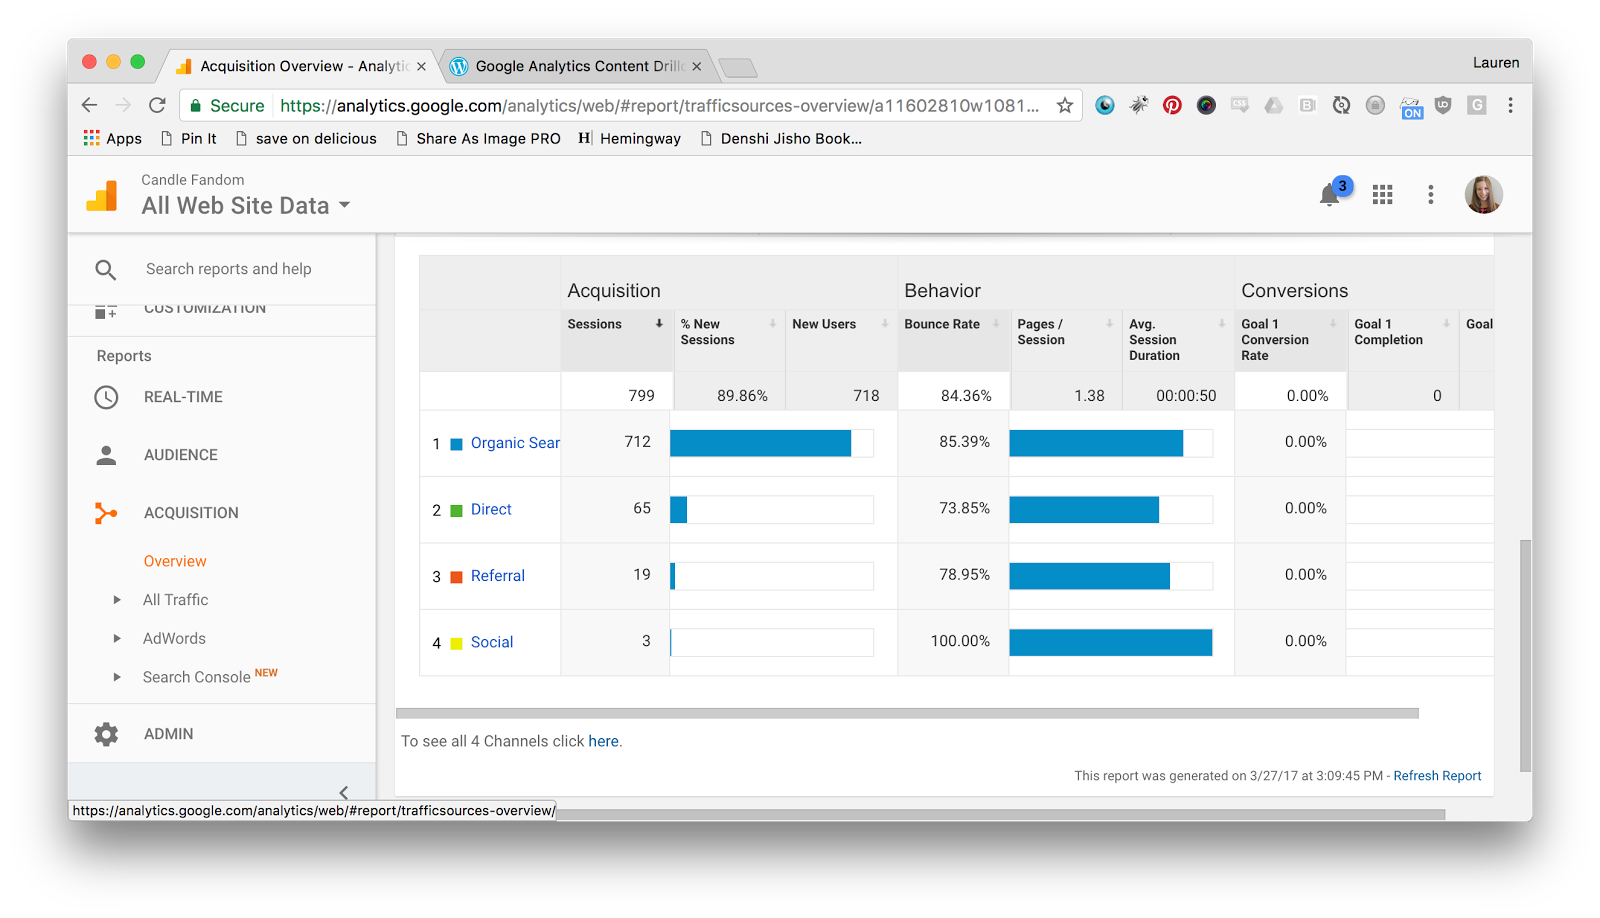Click the table's horizontal scrollbar
Viewport: 1600px width, 918px height.
[906, 714]
